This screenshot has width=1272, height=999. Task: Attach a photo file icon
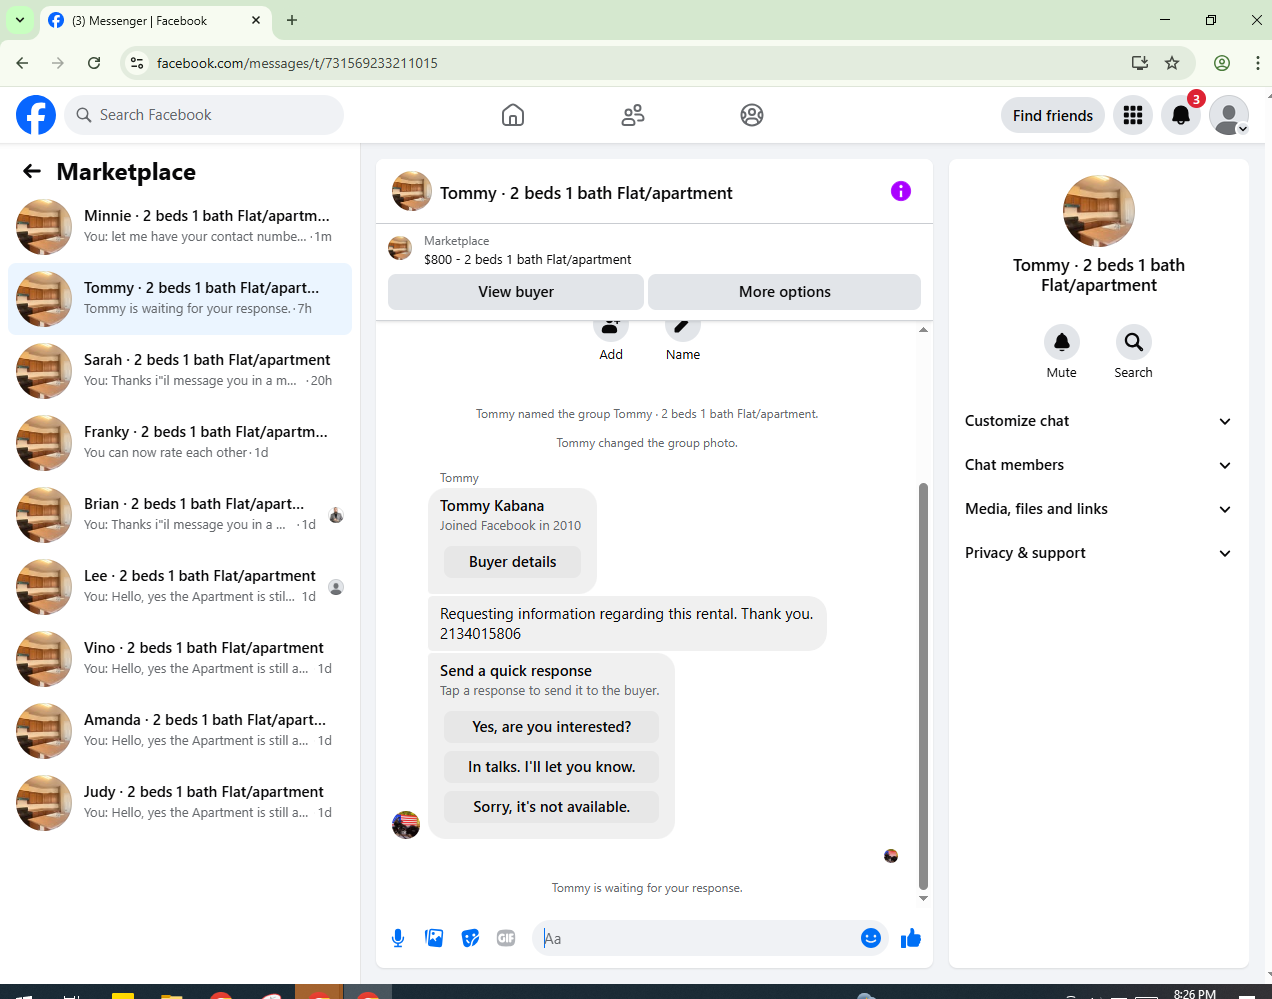[x=434, y=938]
